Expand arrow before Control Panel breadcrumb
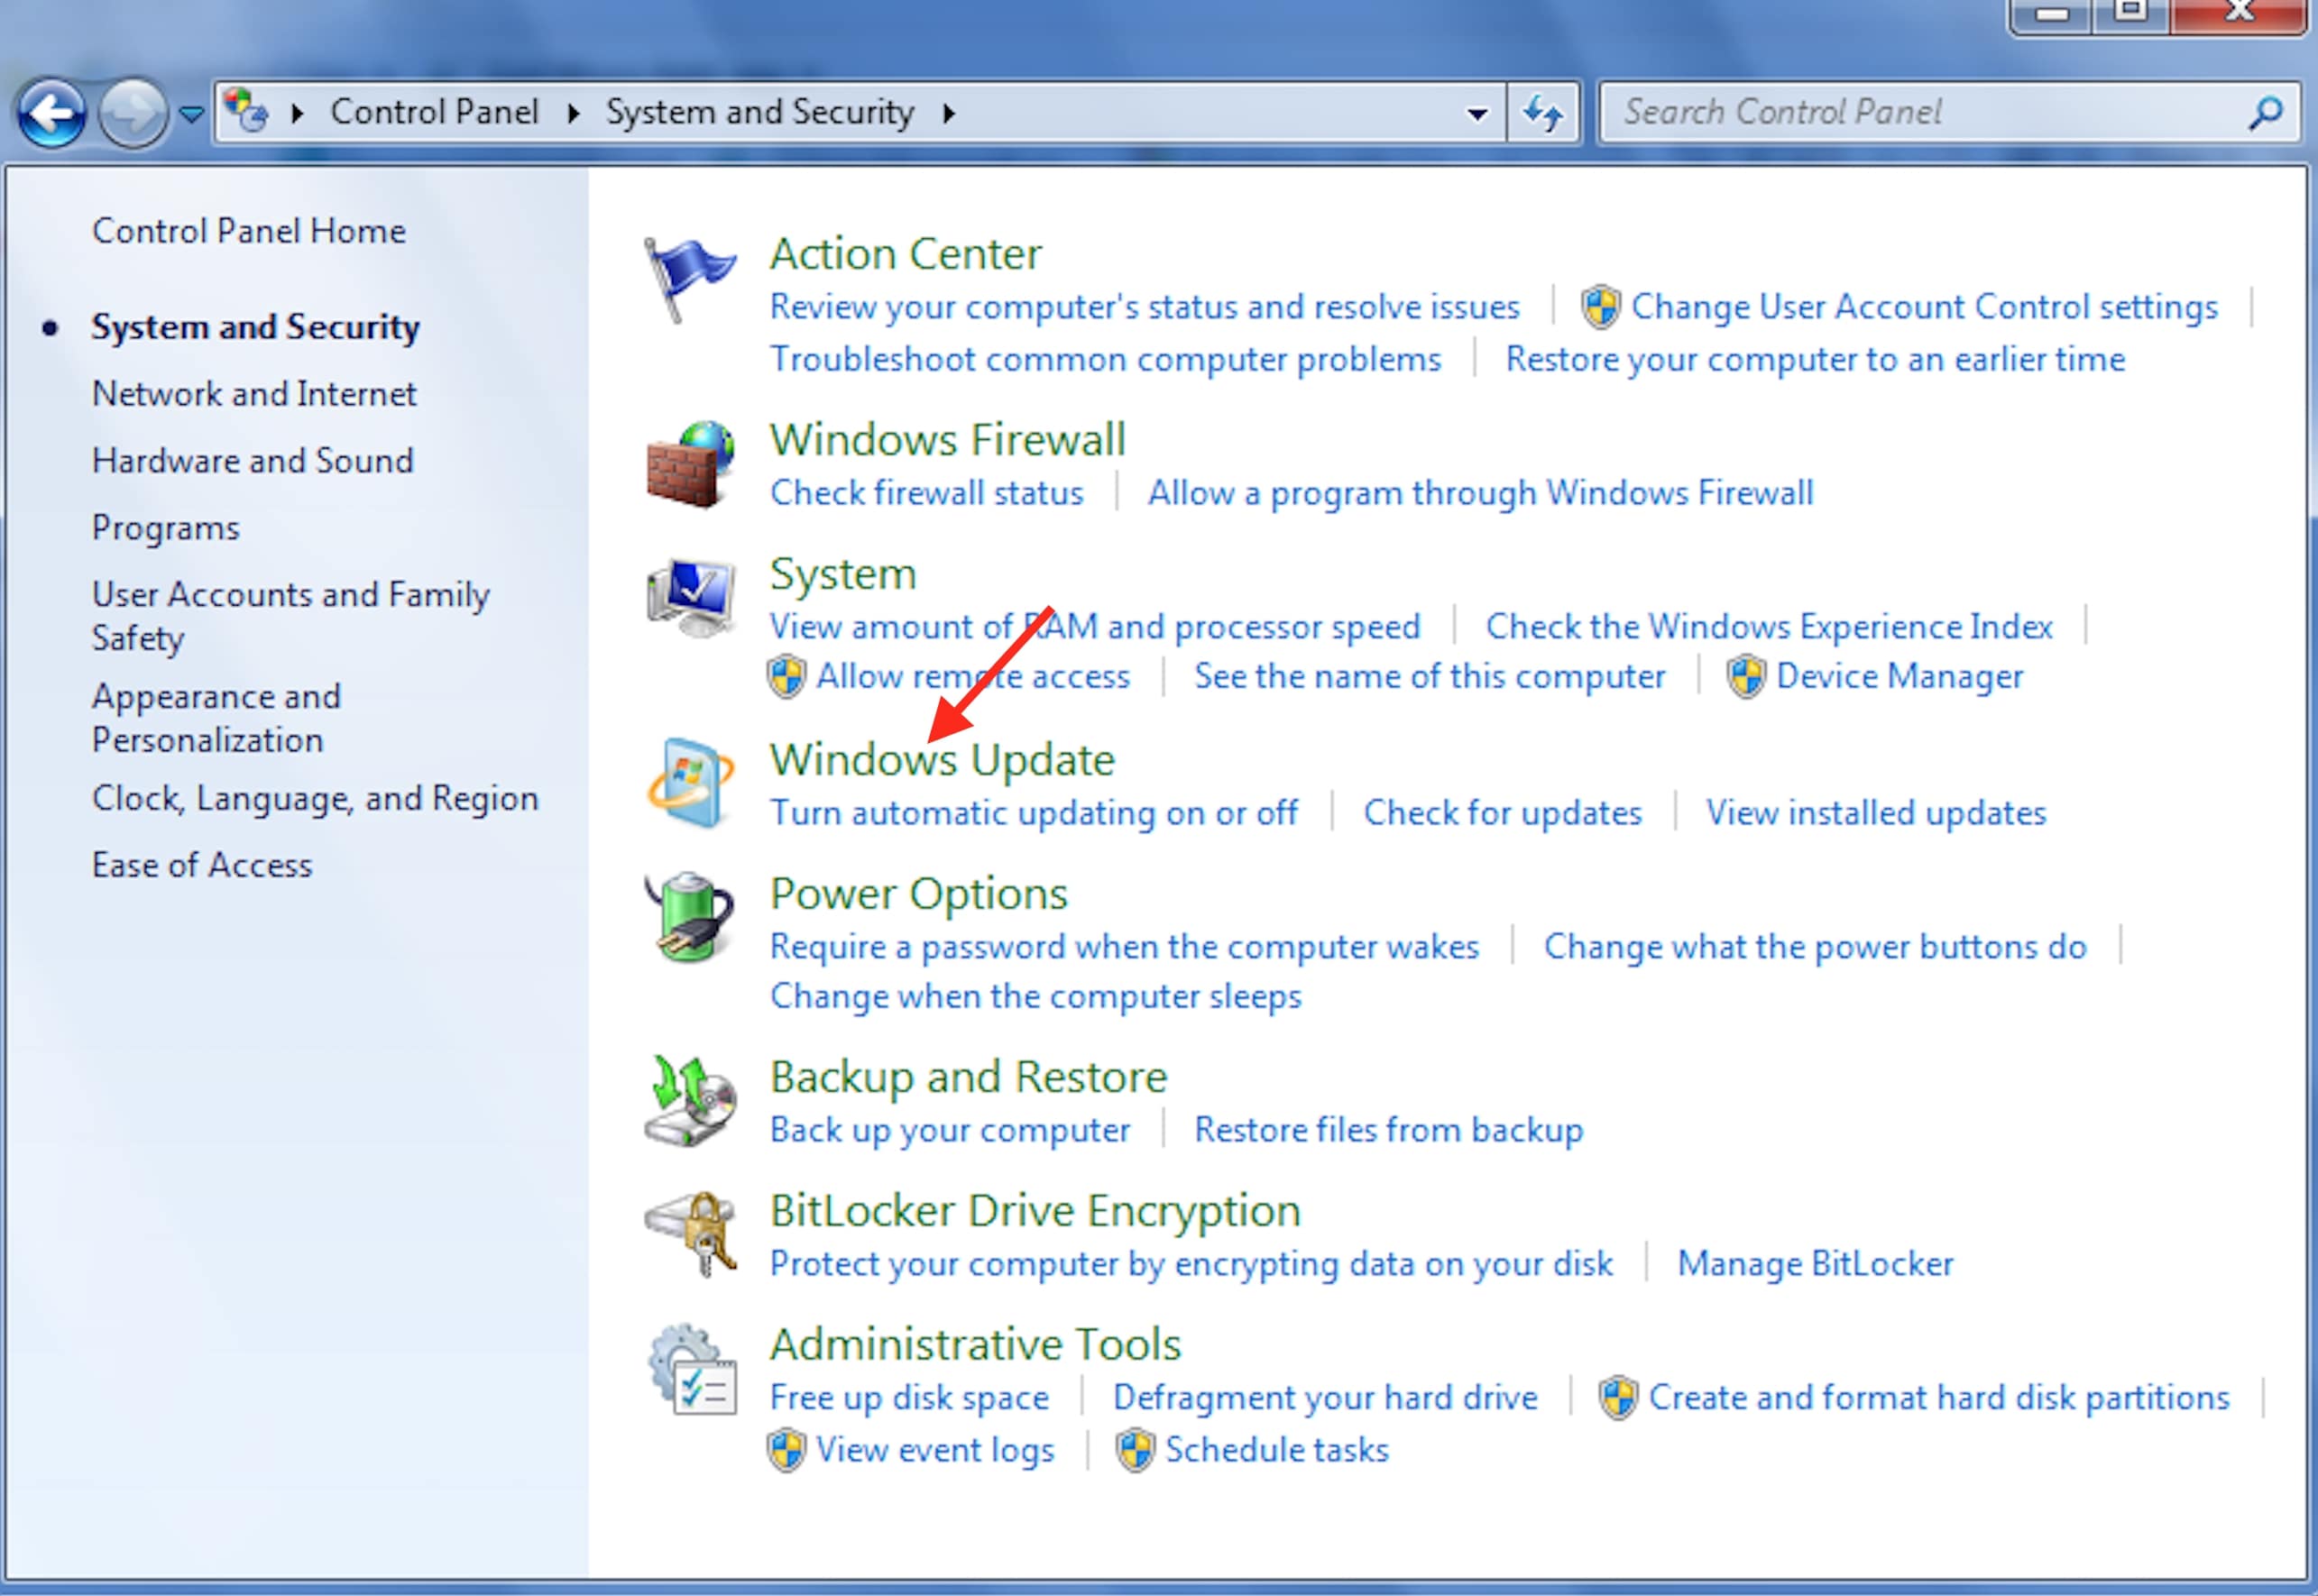 coord(297,113)
